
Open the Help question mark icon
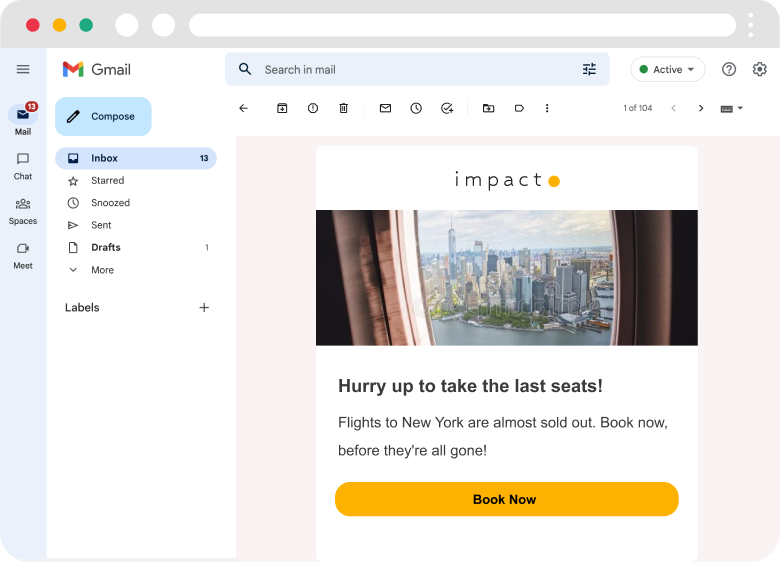pyautogui.click(x=729, y=69)
